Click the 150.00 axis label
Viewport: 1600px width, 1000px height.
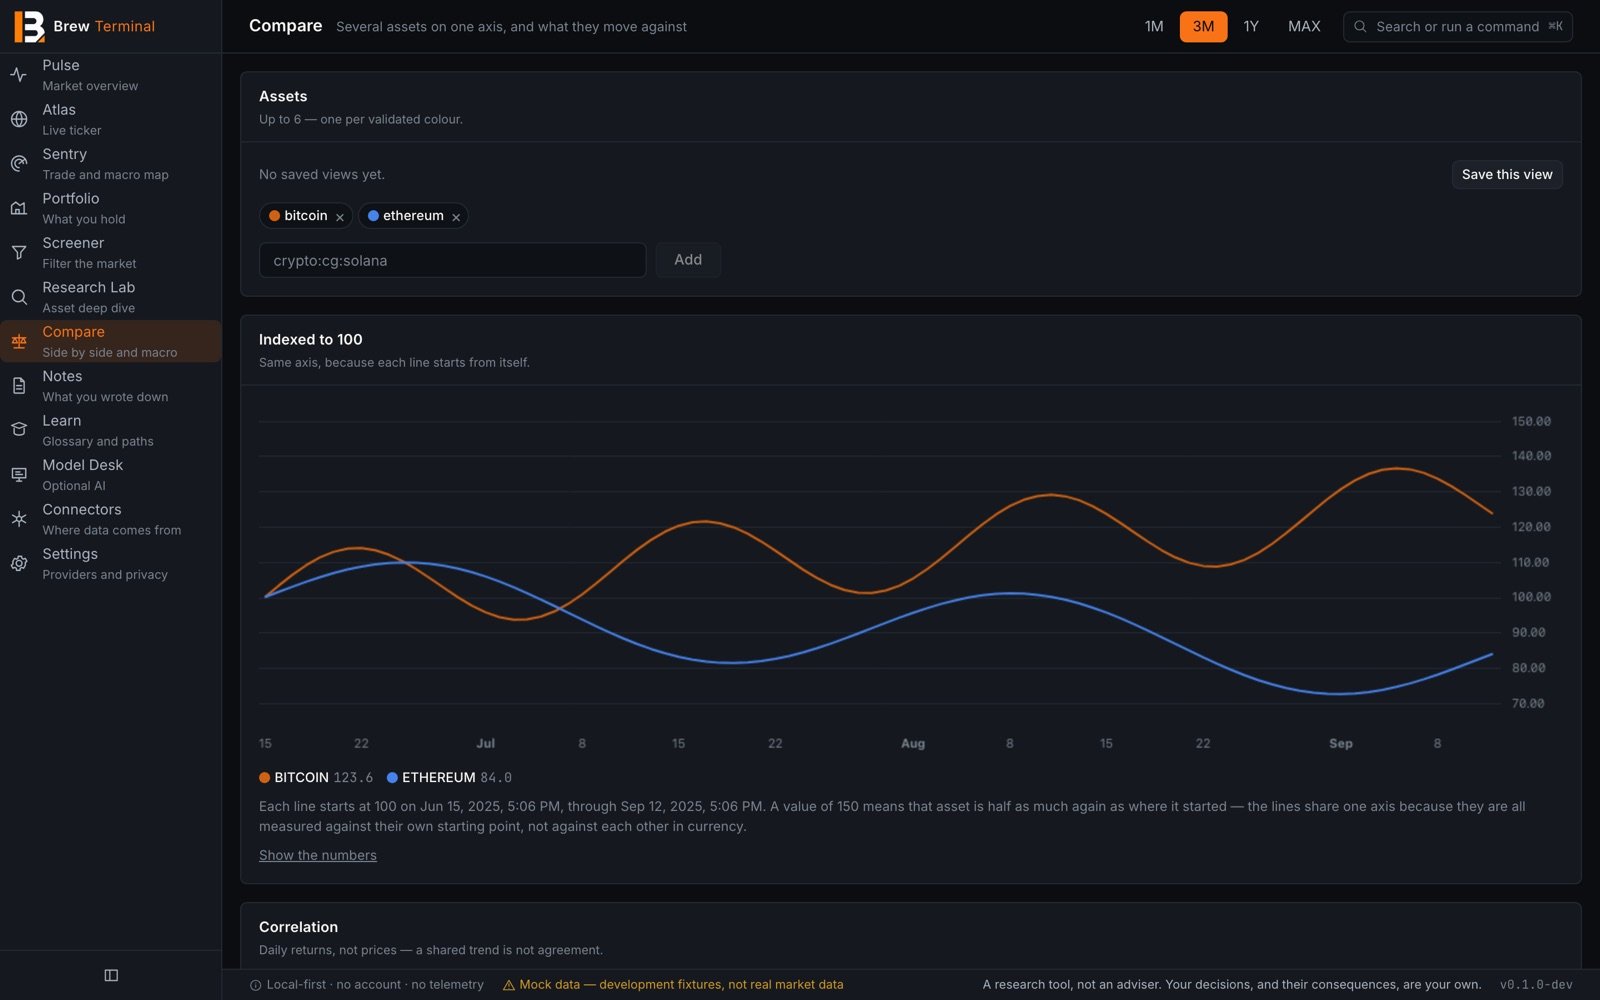[1531, 421]
